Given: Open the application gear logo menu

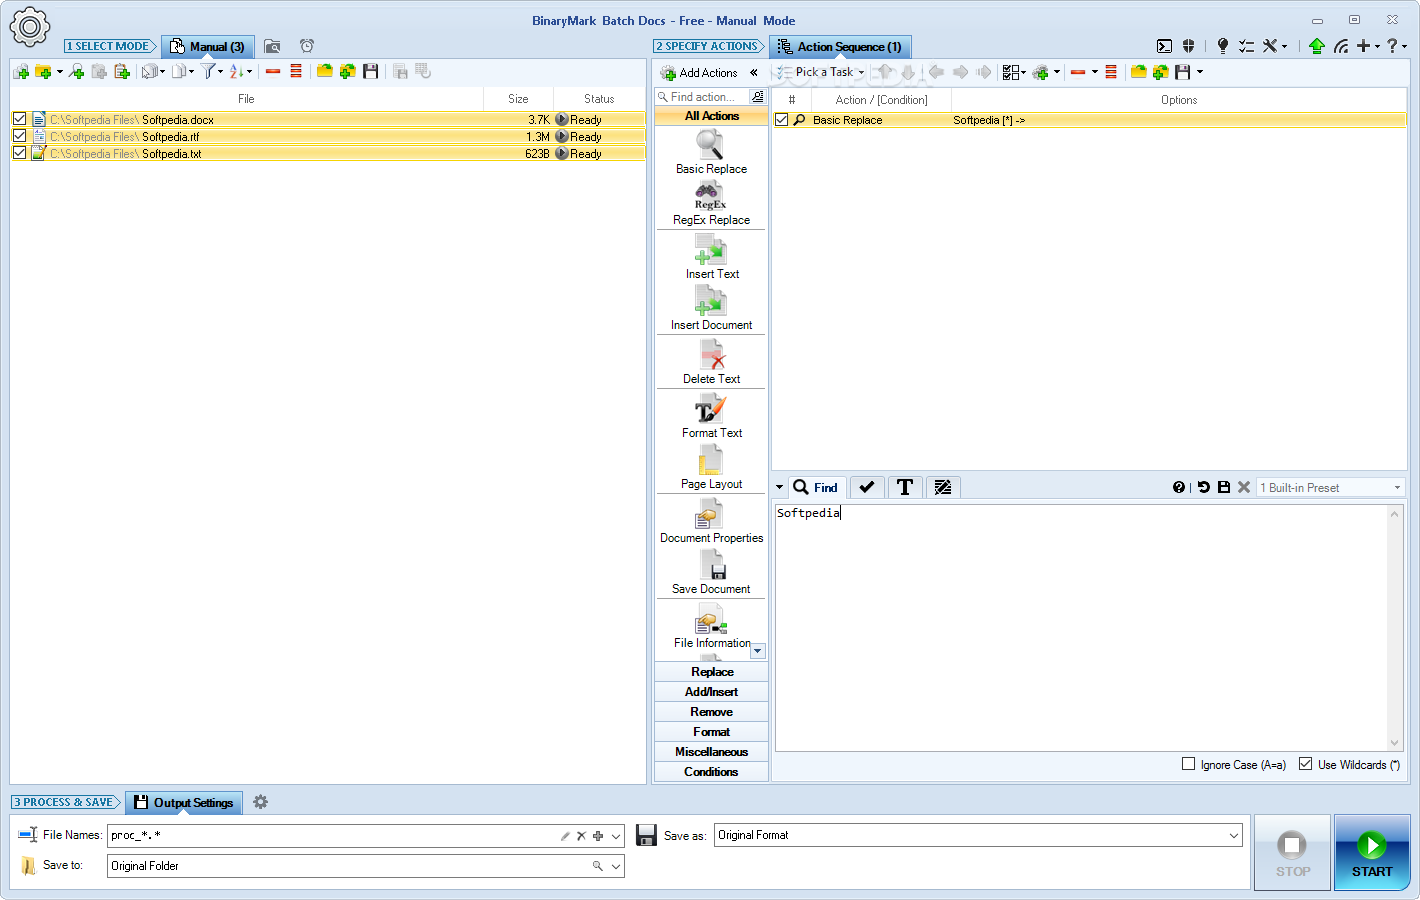Looking at the screenshot, I should 29,27.
